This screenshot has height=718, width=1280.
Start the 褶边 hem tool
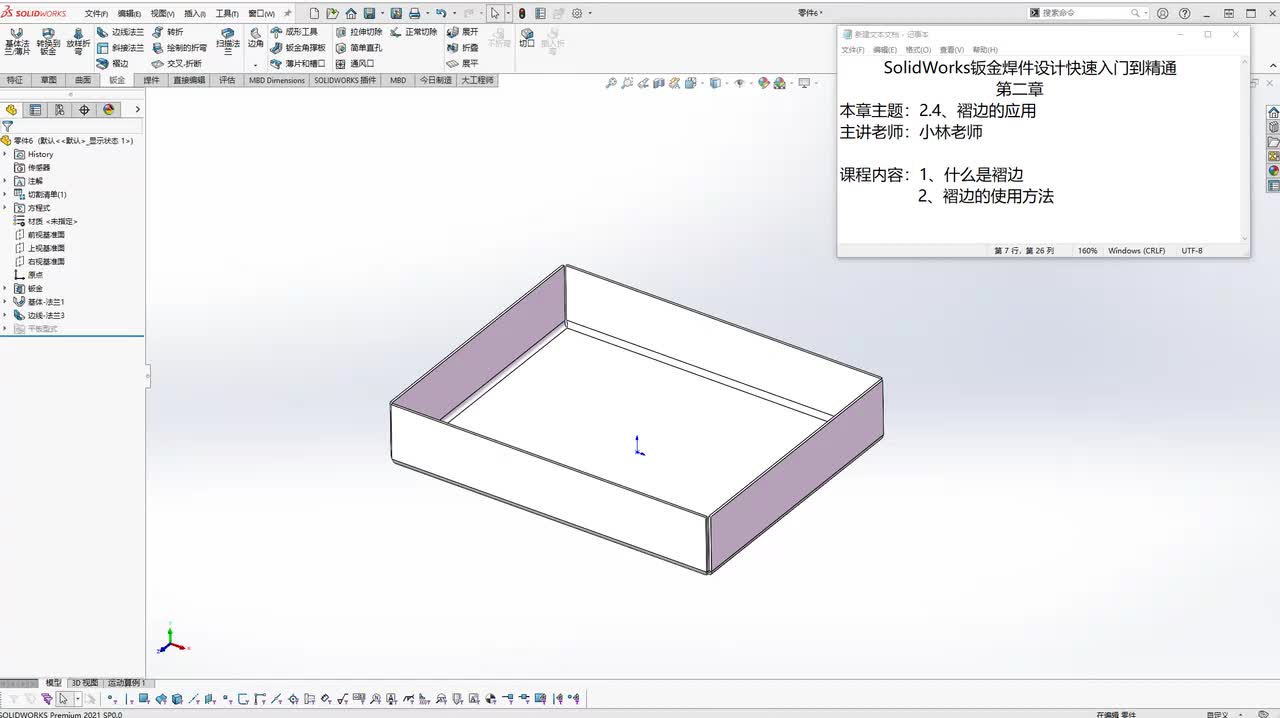tap(113, 64)
